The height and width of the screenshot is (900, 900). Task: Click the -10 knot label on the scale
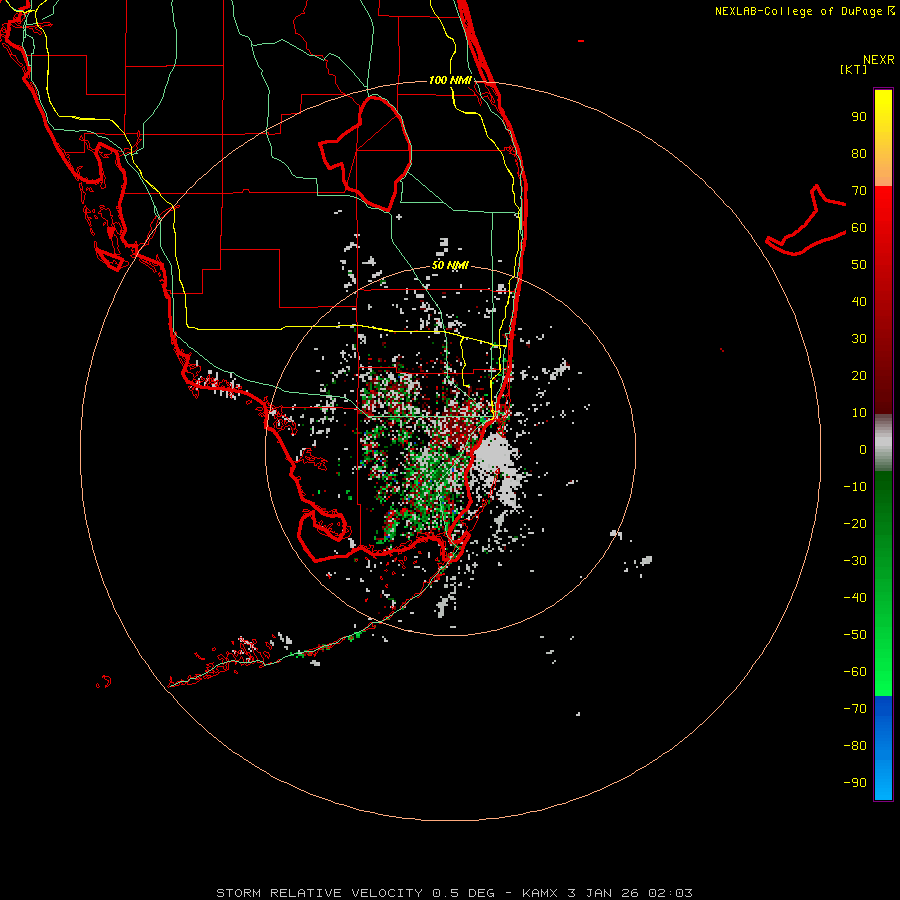855,487
